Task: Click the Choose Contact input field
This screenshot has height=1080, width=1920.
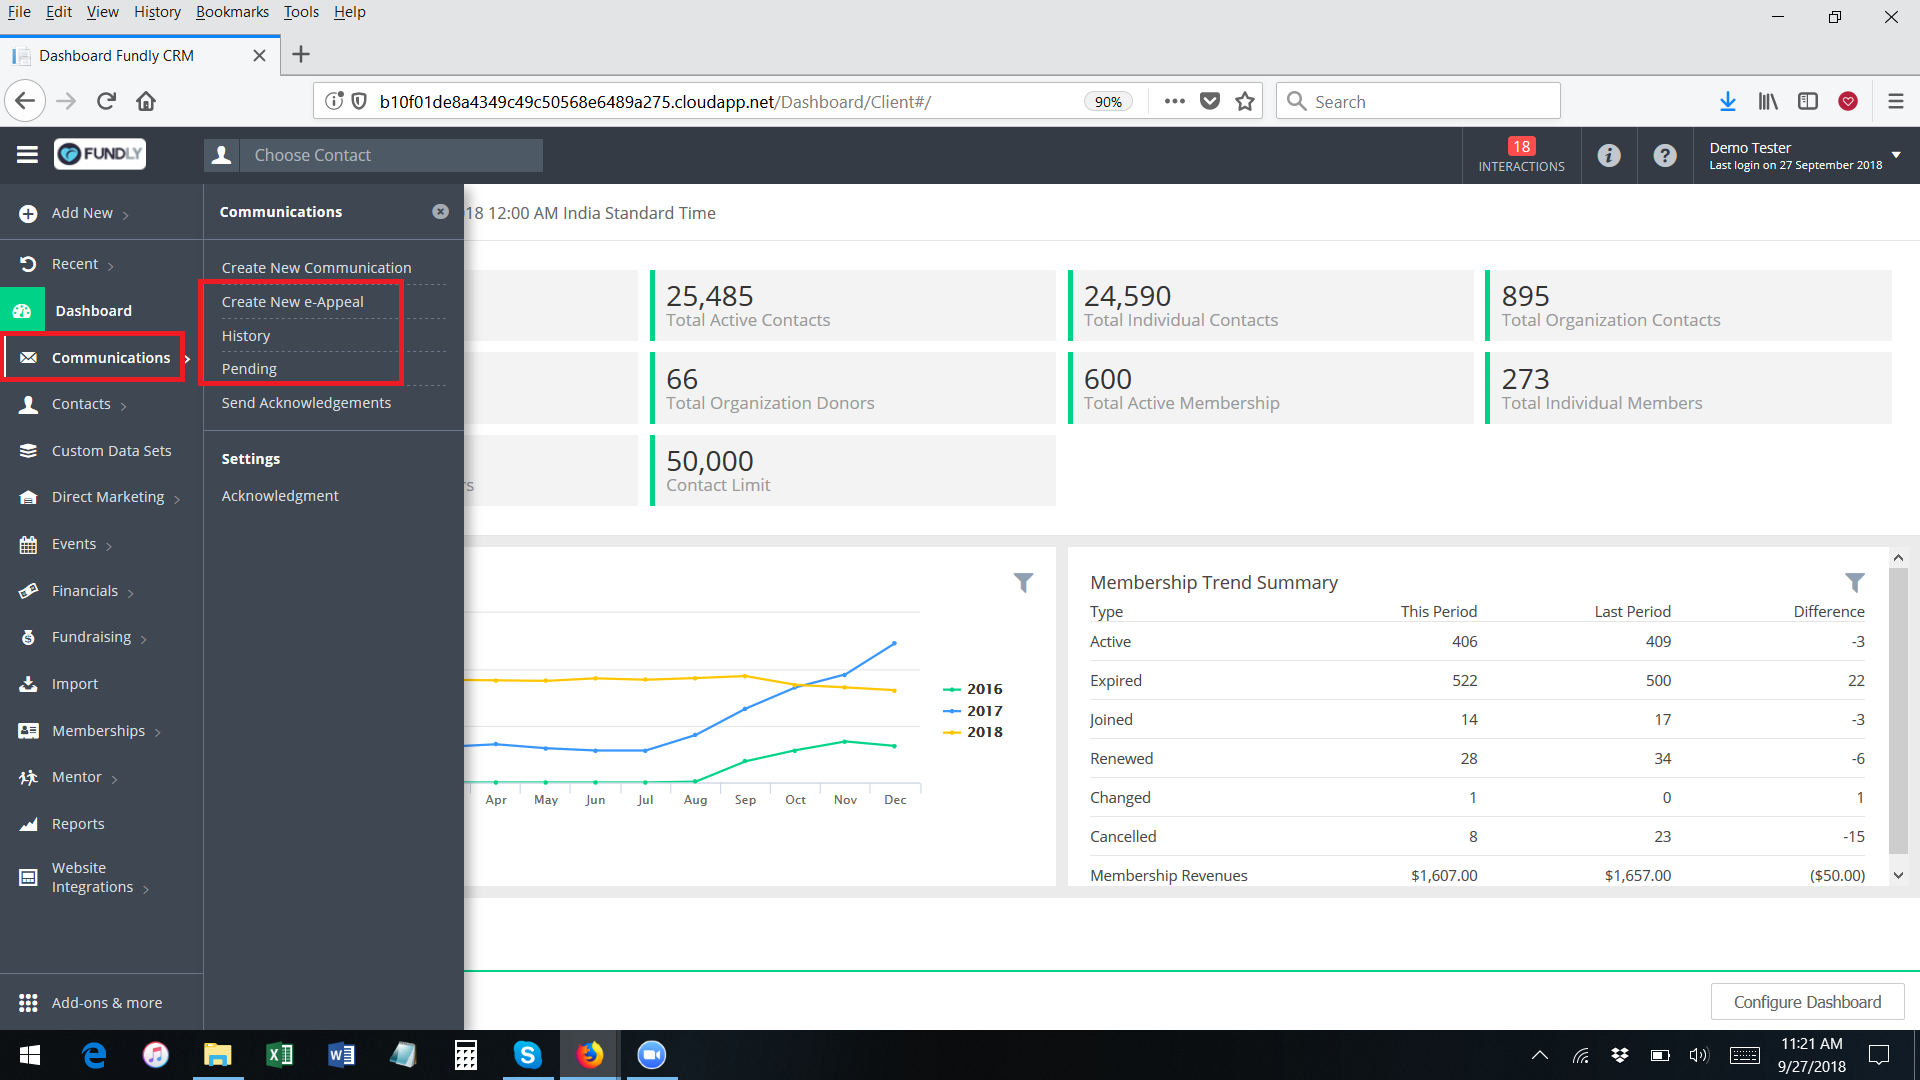Action: coord(390,155)
